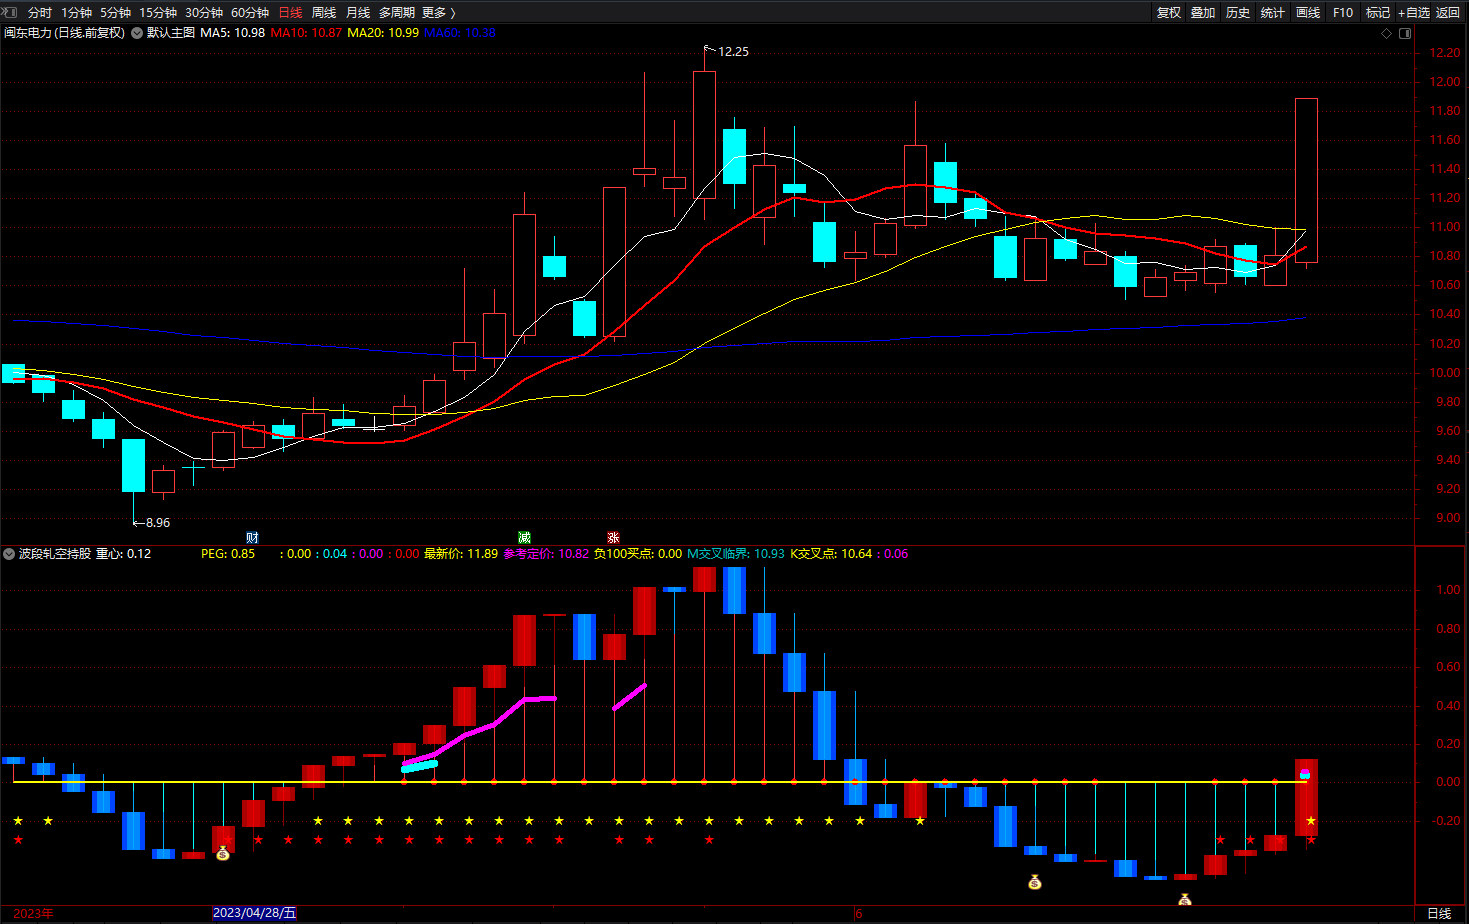This screenshot has height=924, width=1469.
Task: Click the 1.00 indicator axis label
Action: click(1448, 590)
